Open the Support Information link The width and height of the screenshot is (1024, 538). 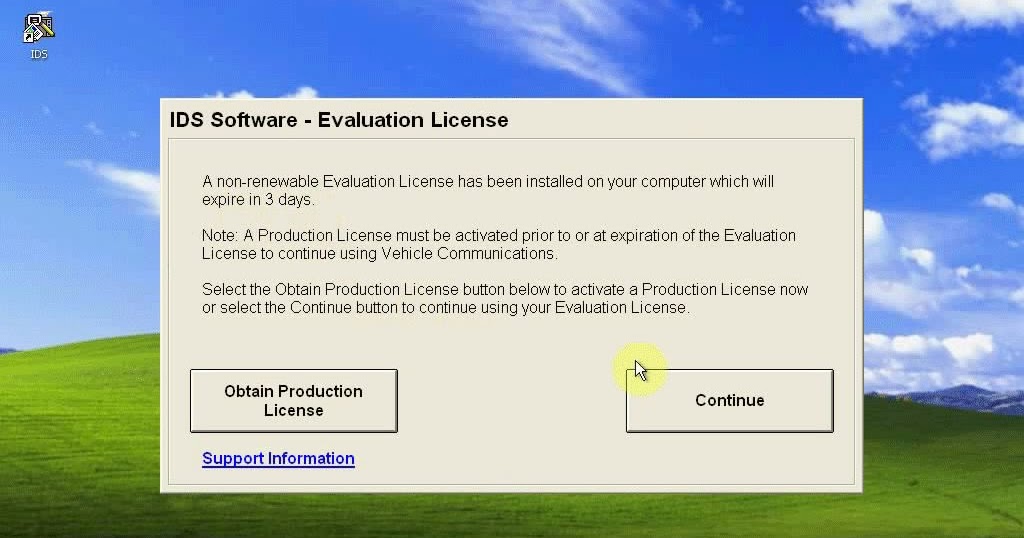pos(278,458)
